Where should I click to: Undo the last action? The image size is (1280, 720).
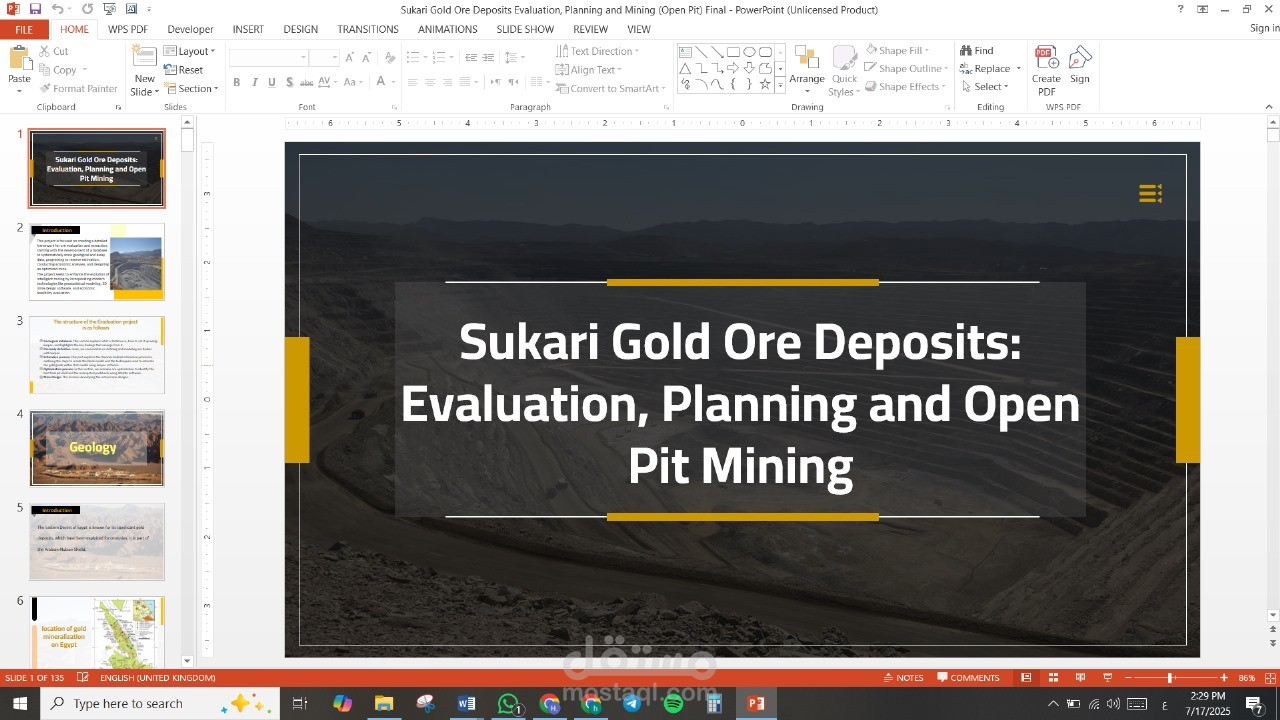[x=57, y=9]
